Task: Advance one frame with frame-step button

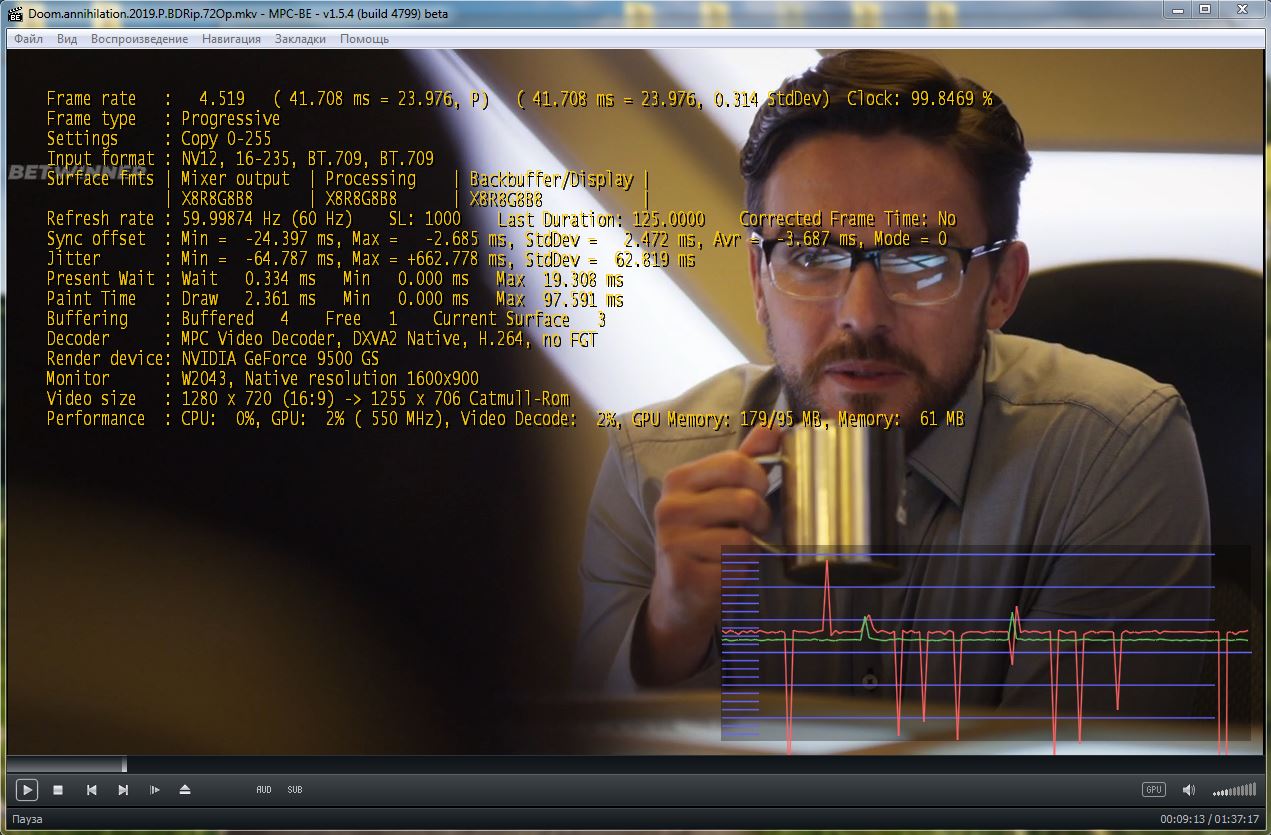Action: [154, 790]
